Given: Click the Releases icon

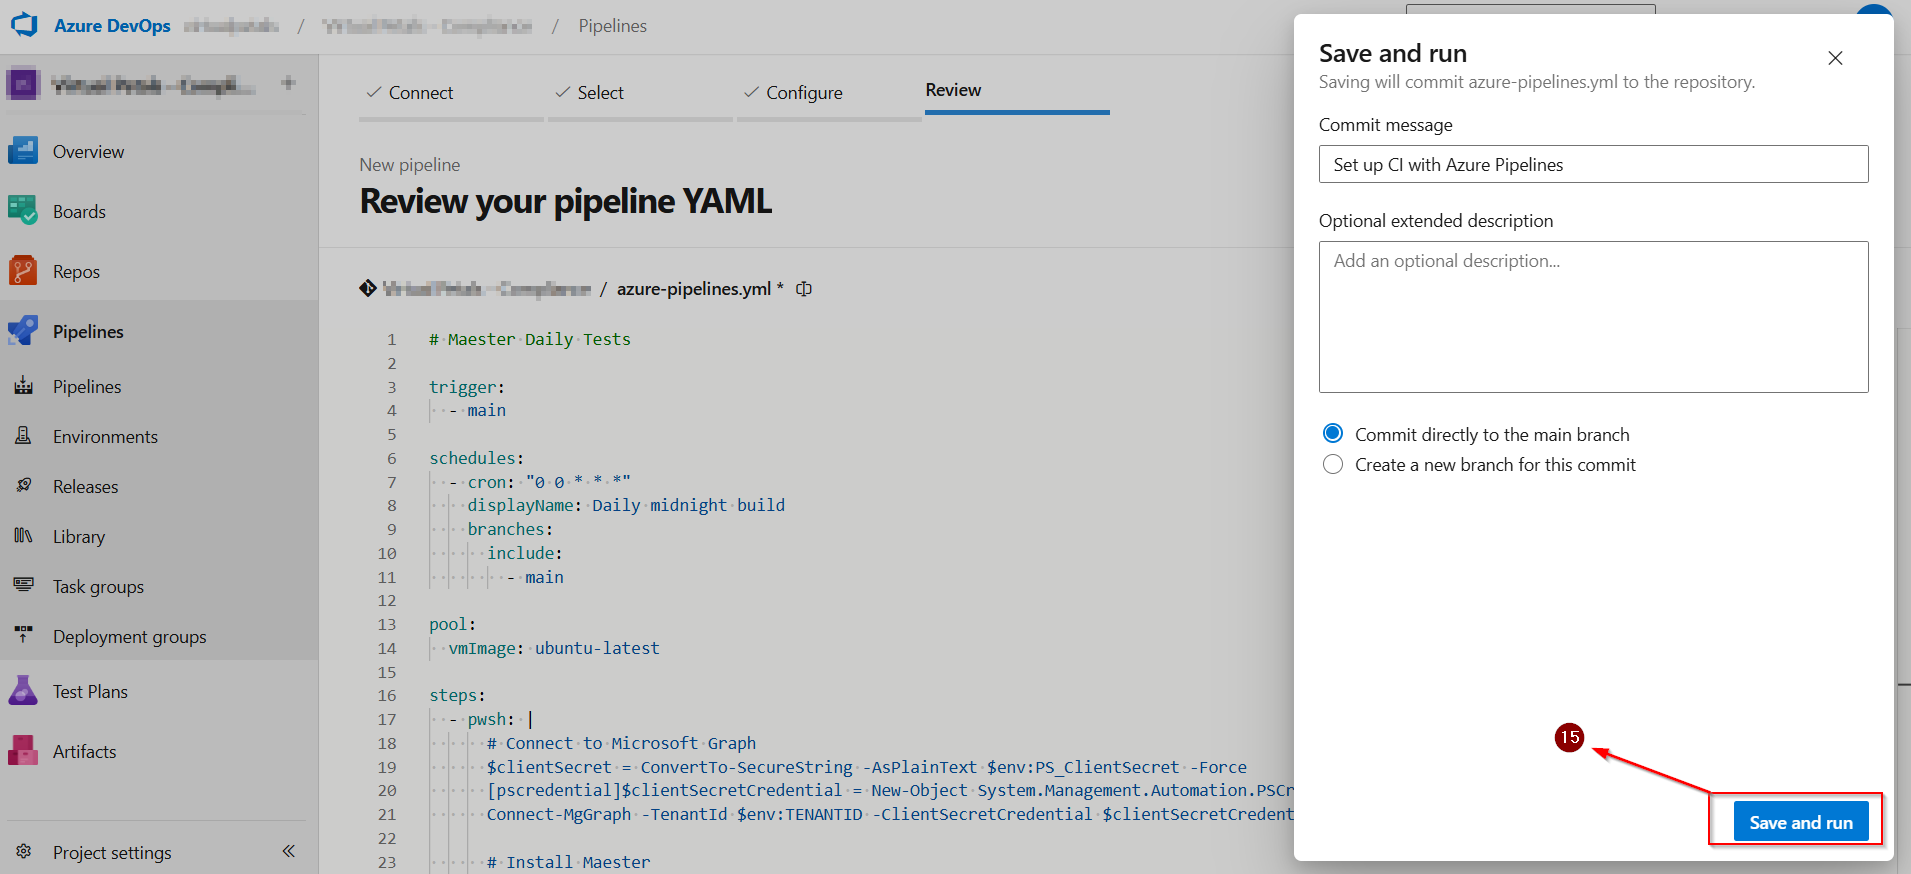Looking at the screenshot, I should coord(24,486).
